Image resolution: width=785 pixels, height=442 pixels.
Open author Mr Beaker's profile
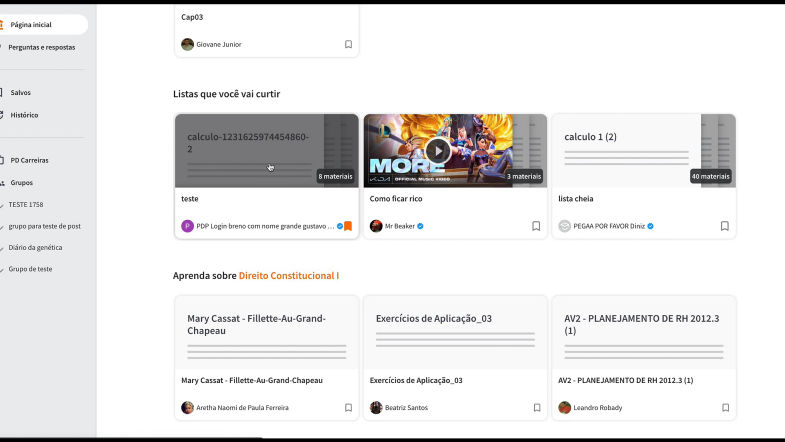(402, 226)
